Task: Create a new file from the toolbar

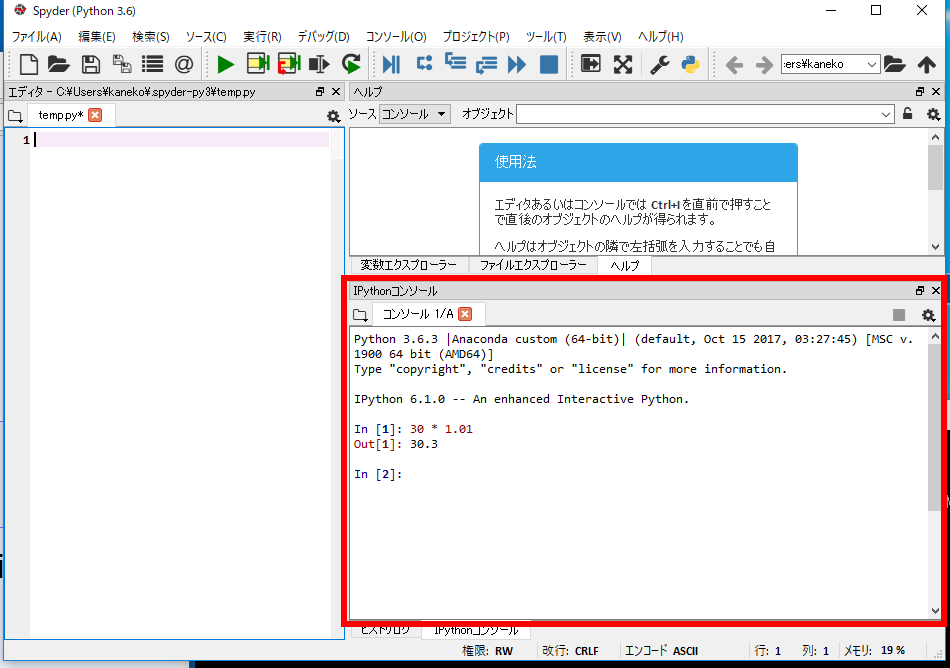Action: [x=28, y=64]
